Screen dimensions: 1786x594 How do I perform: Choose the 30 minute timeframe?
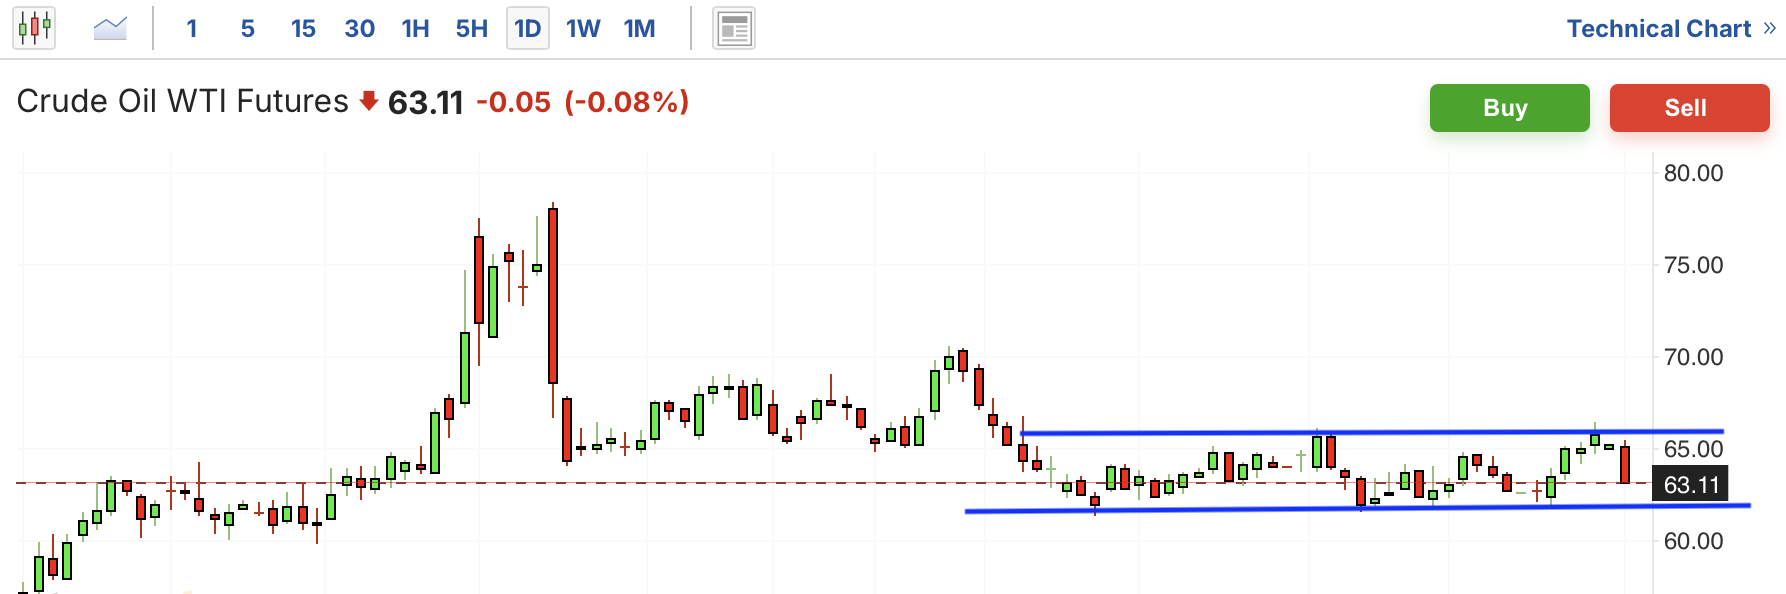[359, 29]
